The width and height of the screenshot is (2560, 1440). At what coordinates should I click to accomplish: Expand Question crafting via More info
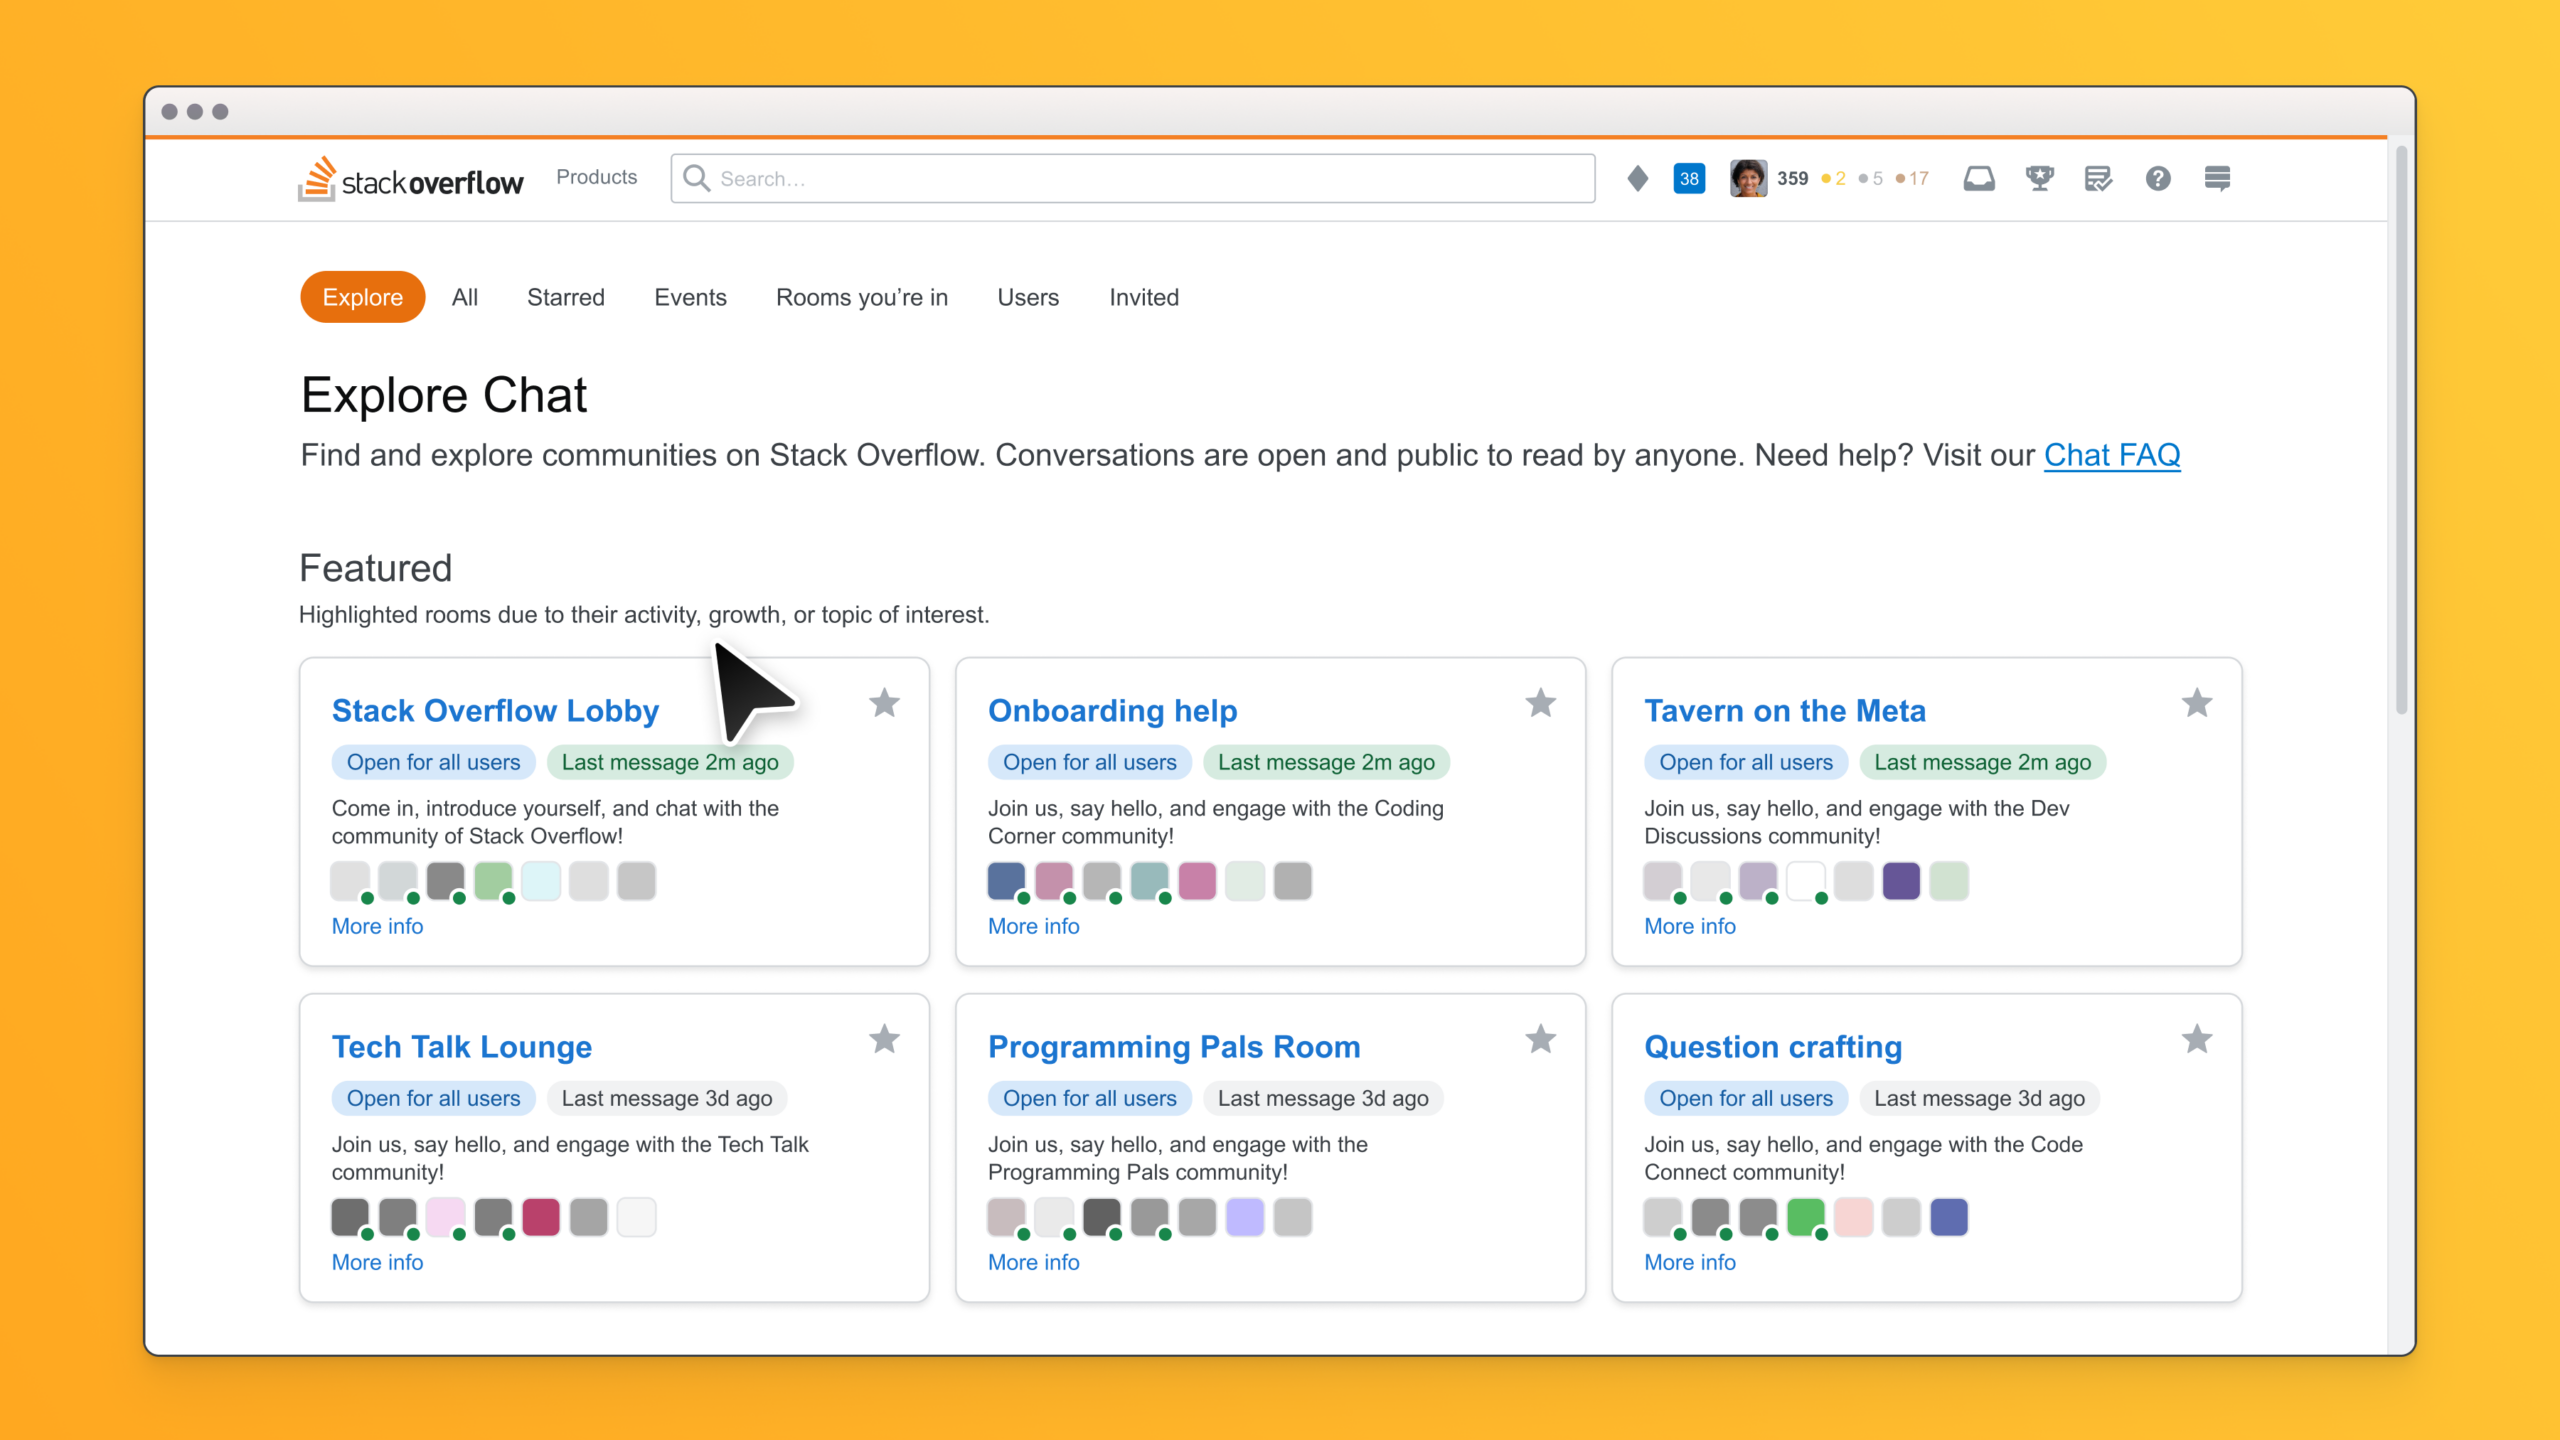tap(1690, 1262)
